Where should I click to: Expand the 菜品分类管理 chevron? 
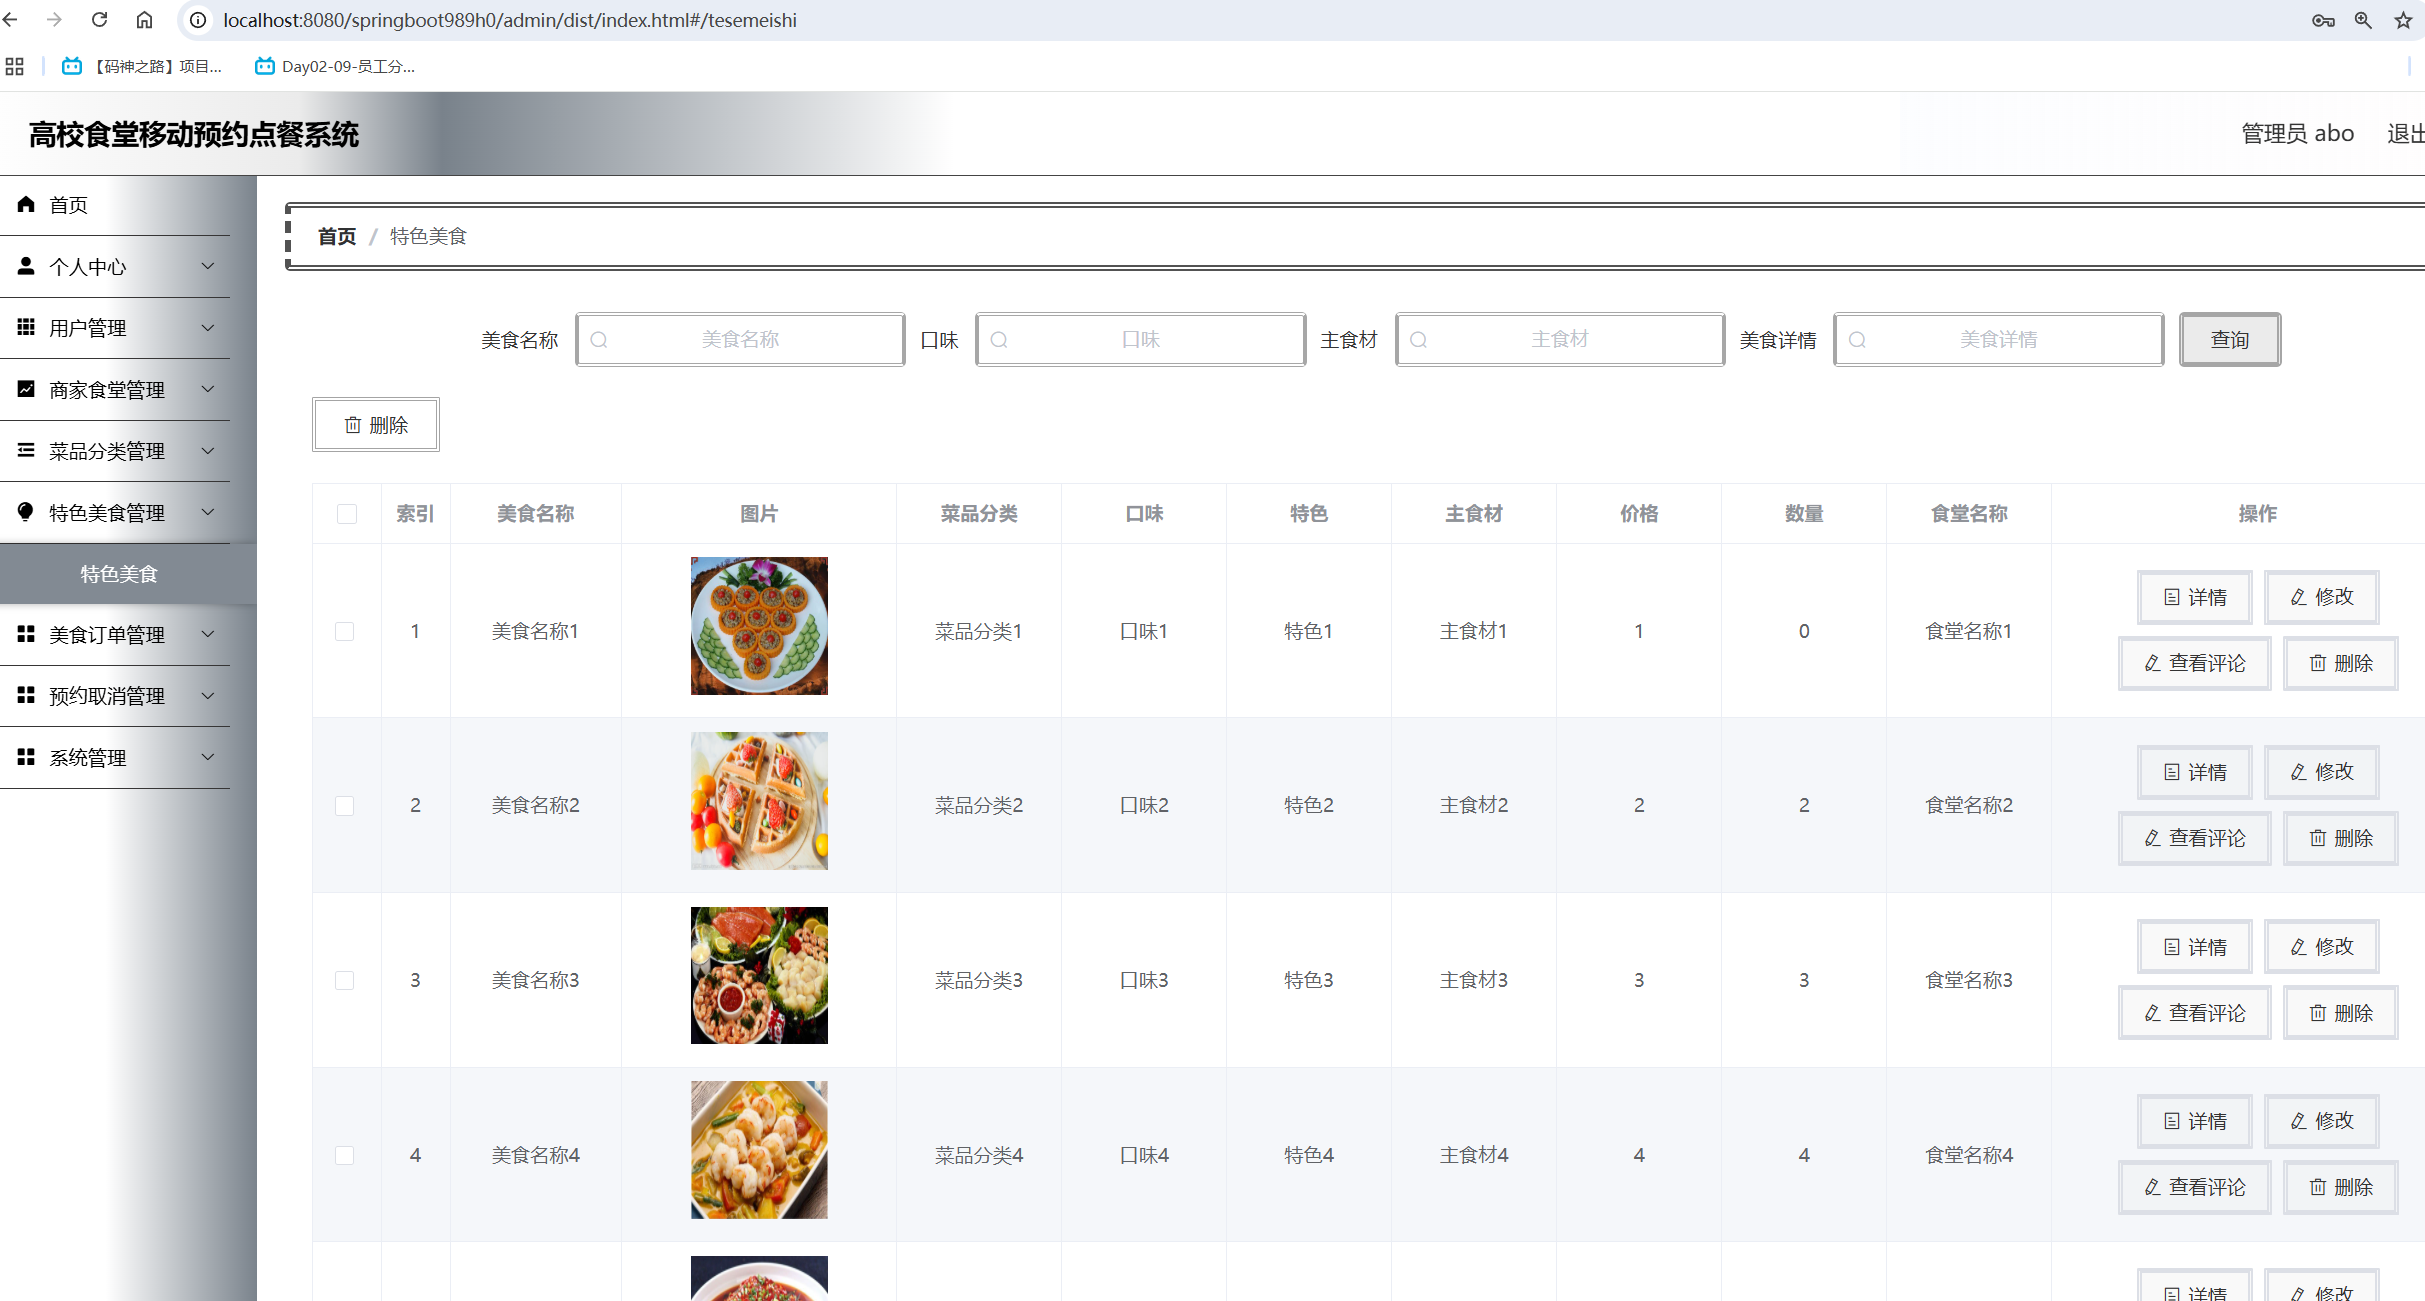[x=208, y=450]
